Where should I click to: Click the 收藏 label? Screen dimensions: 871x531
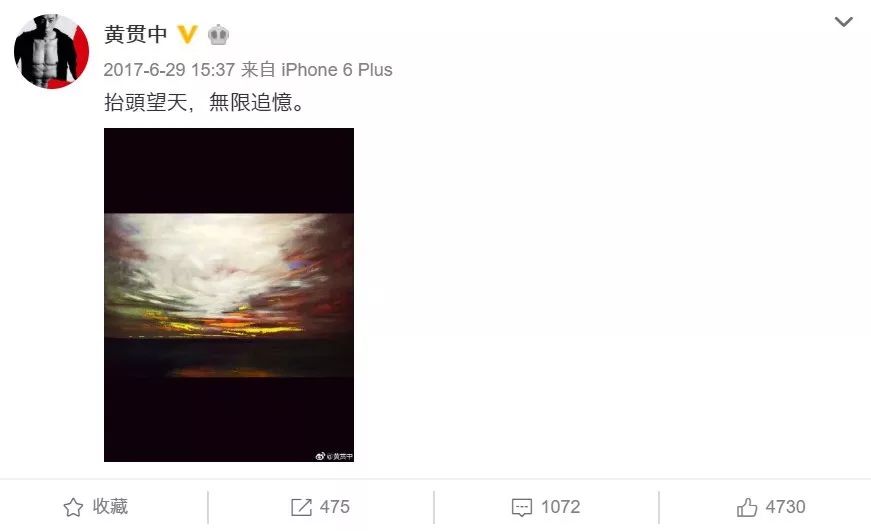110,507
